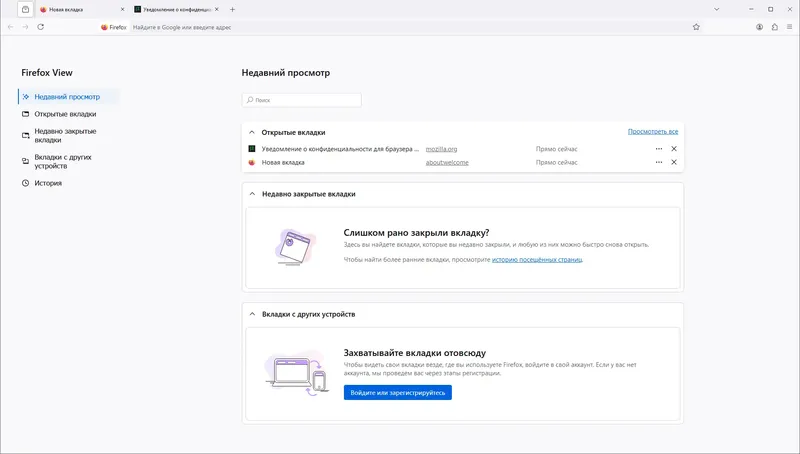Close the about:welcome tab row

pos(674,162)
